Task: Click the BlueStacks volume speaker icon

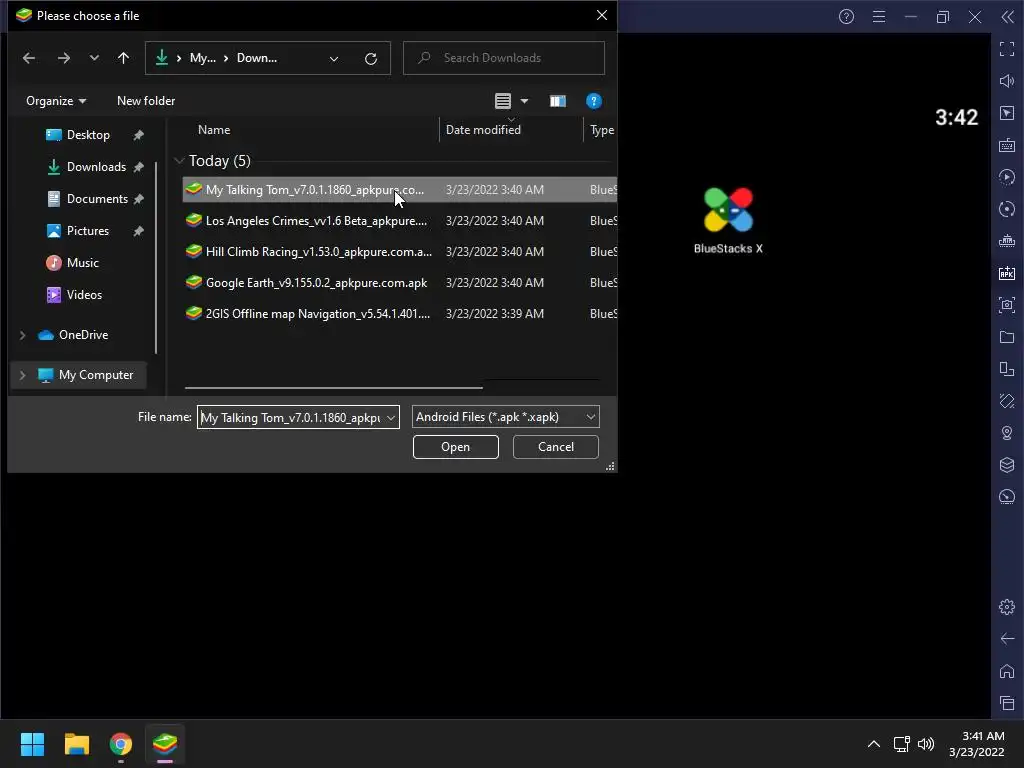Action: 1006,81
